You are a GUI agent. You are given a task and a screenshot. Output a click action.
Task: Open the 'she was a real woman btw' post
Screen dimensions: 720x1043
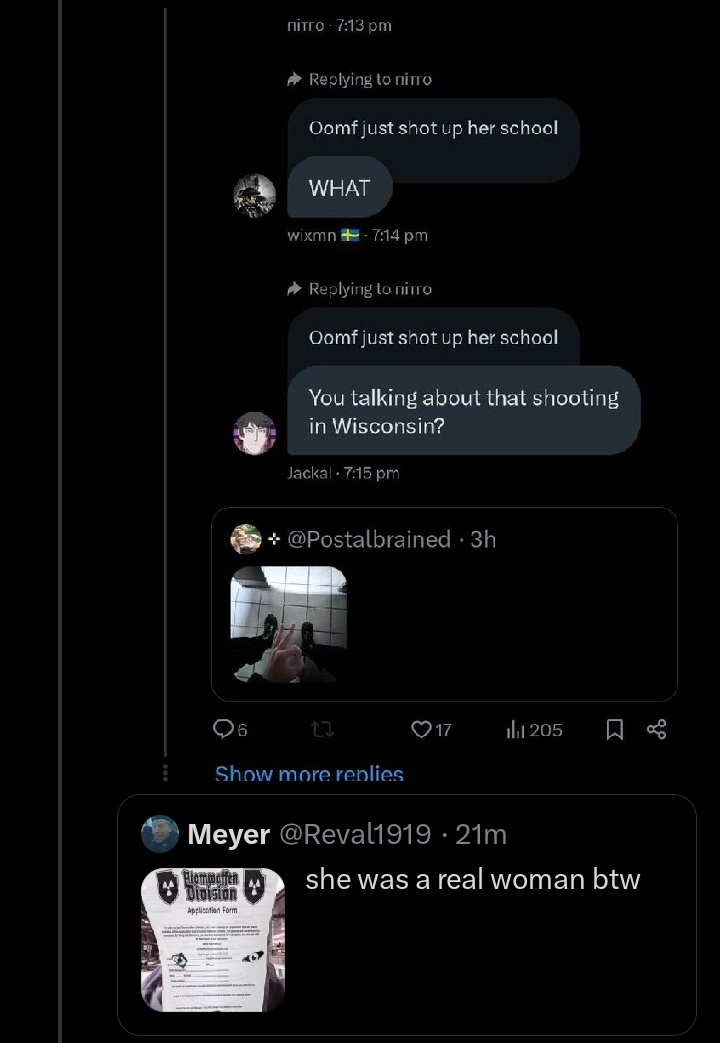pyautogui.click(x=472, y=879)
